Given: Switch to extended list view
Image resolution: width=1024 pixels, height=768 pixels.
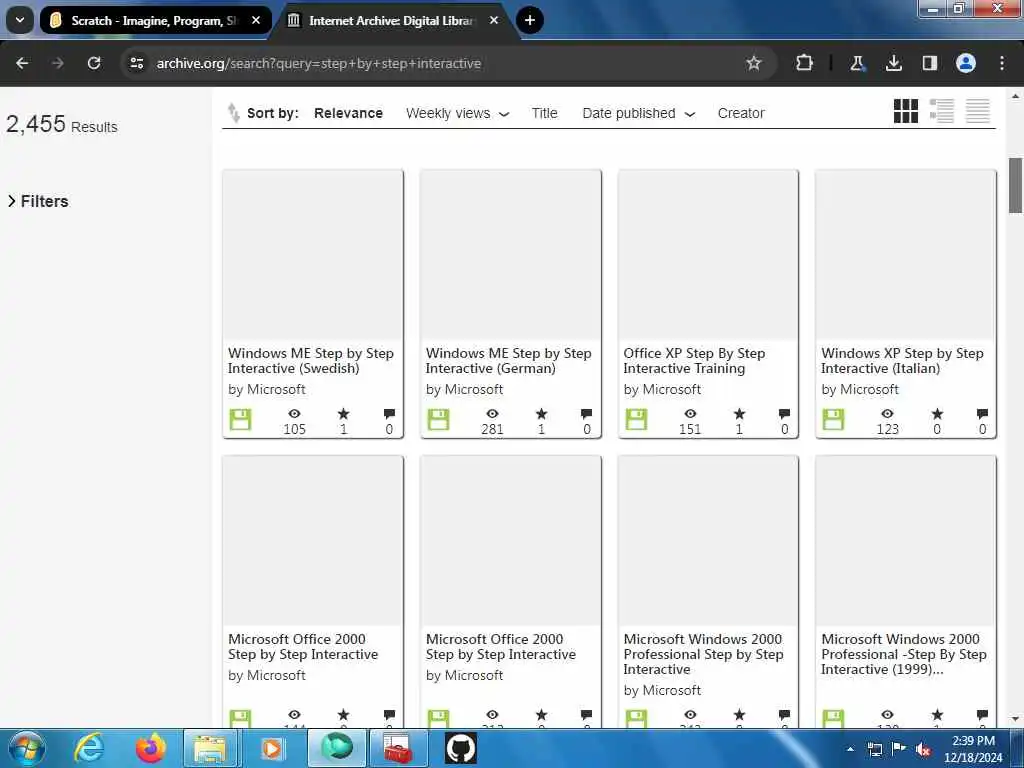Looking at the screenshot, I should [941, 111].
